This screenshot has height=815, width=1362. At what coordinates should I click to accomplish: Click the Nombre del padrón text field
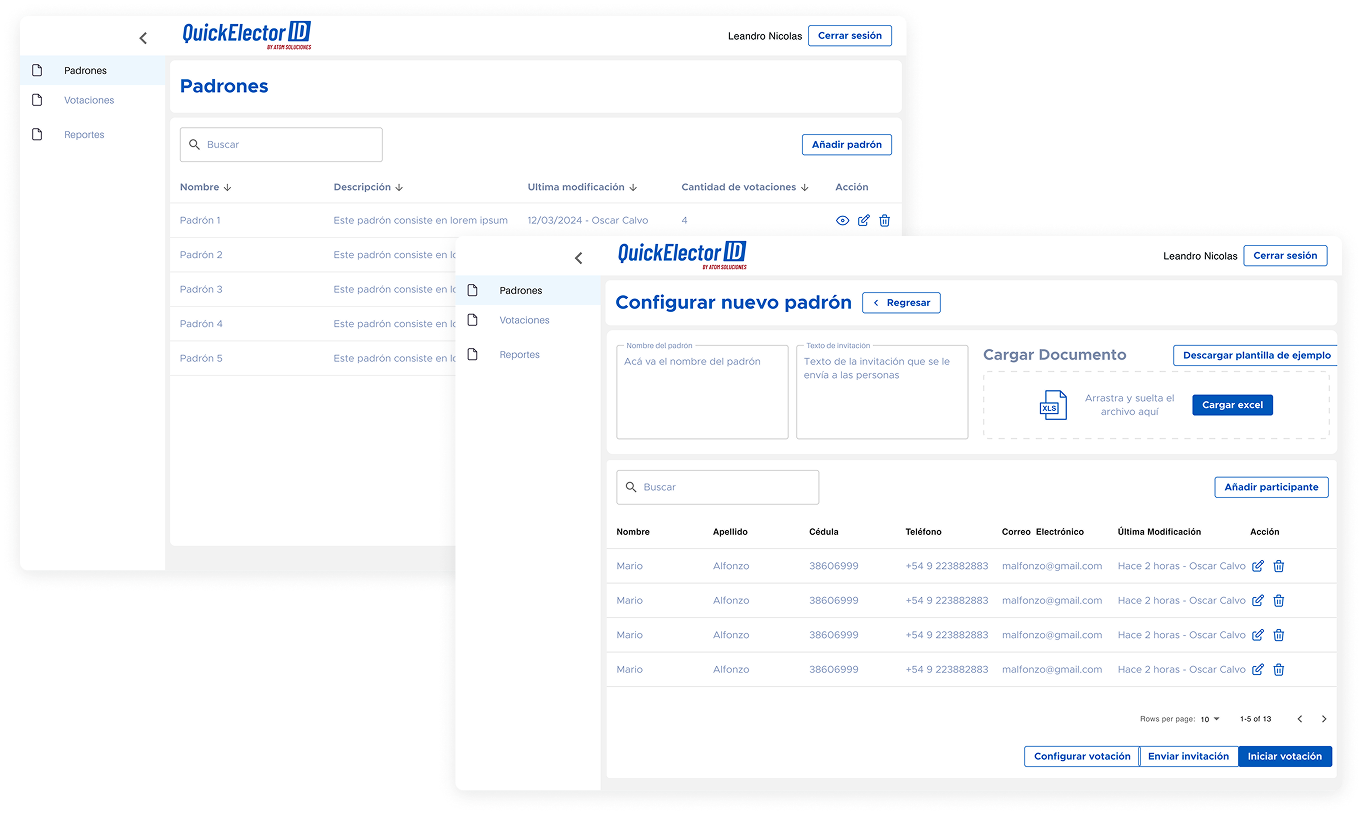point(688,392)
